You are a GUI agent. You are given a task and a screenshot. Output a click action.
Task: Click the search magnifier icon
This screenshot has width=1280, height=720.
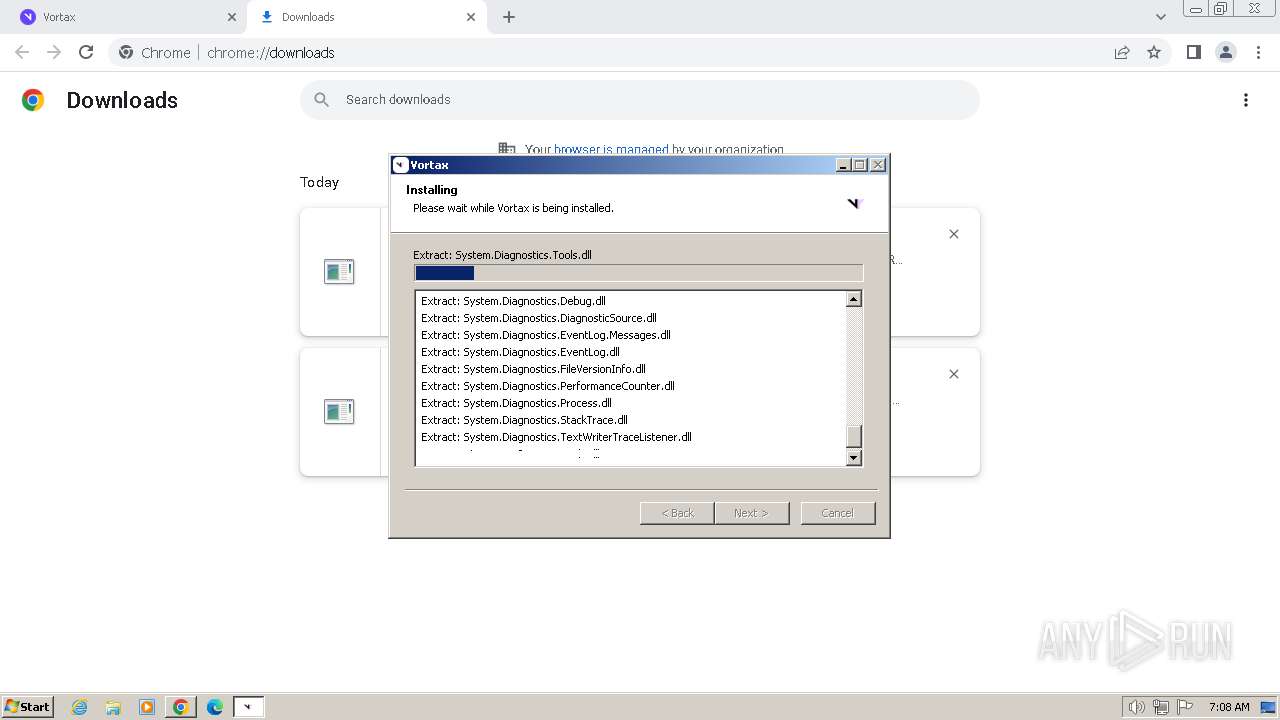(x=322, y=100)
